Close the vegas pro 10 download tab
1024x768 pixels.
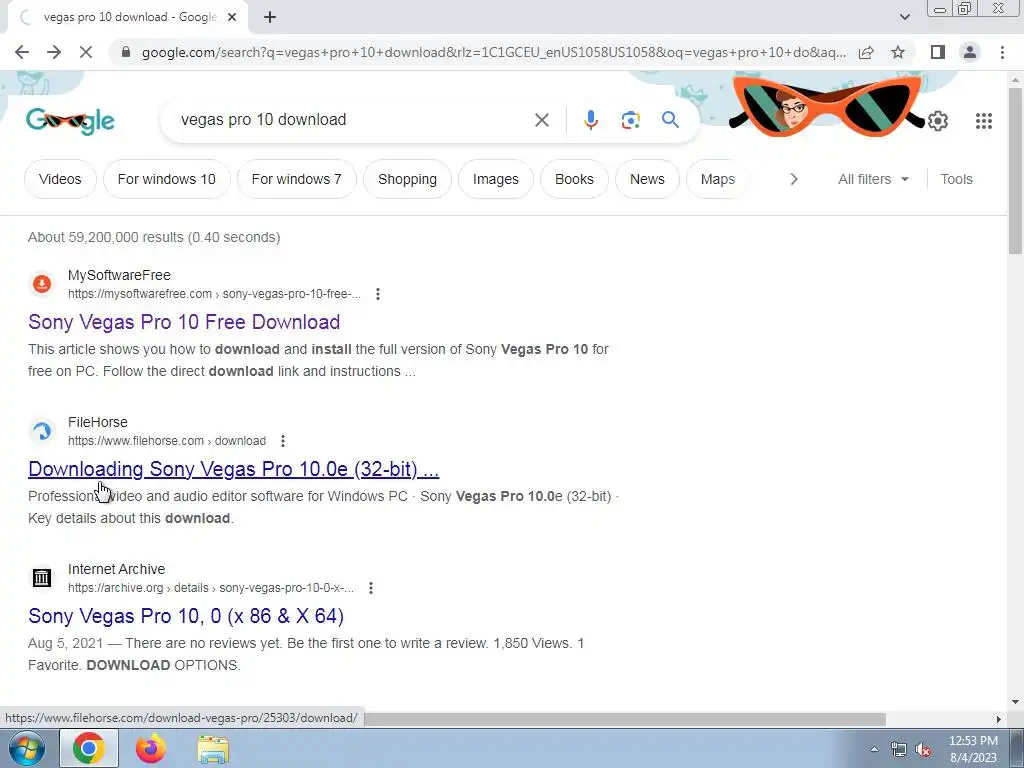click(x=232, y=18)
